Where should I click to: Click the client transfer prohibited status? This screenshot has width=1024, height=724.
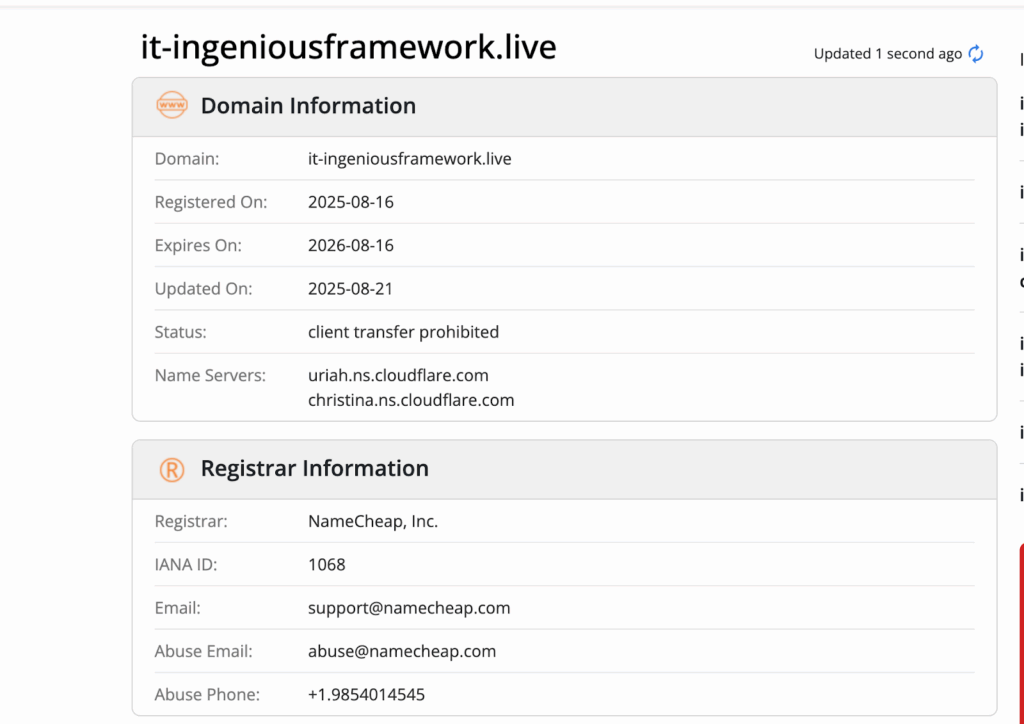click(403, 332)
